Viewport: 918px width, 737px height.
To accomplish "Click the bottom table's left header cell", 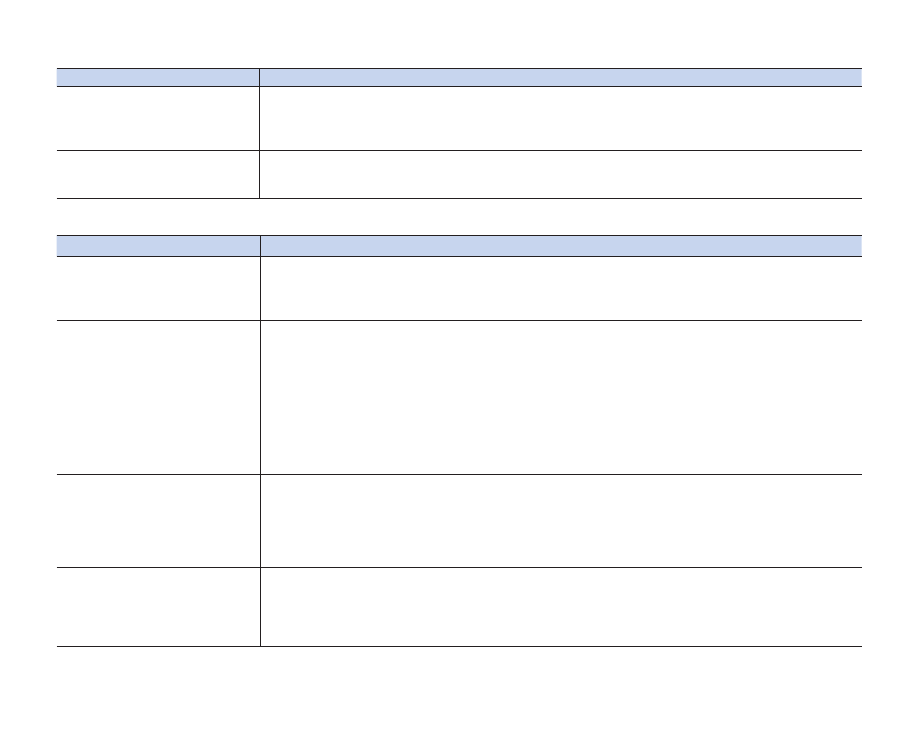I will click(157, 245).
